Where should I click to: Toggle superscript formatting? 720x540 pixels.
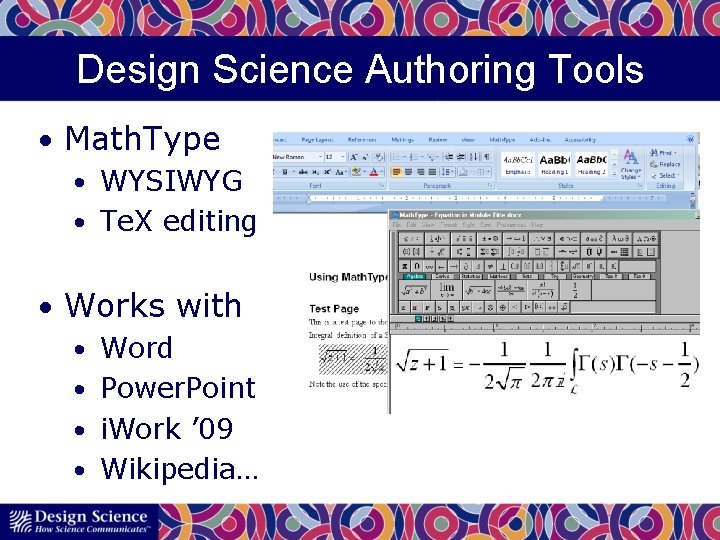(x=327, y=172)
